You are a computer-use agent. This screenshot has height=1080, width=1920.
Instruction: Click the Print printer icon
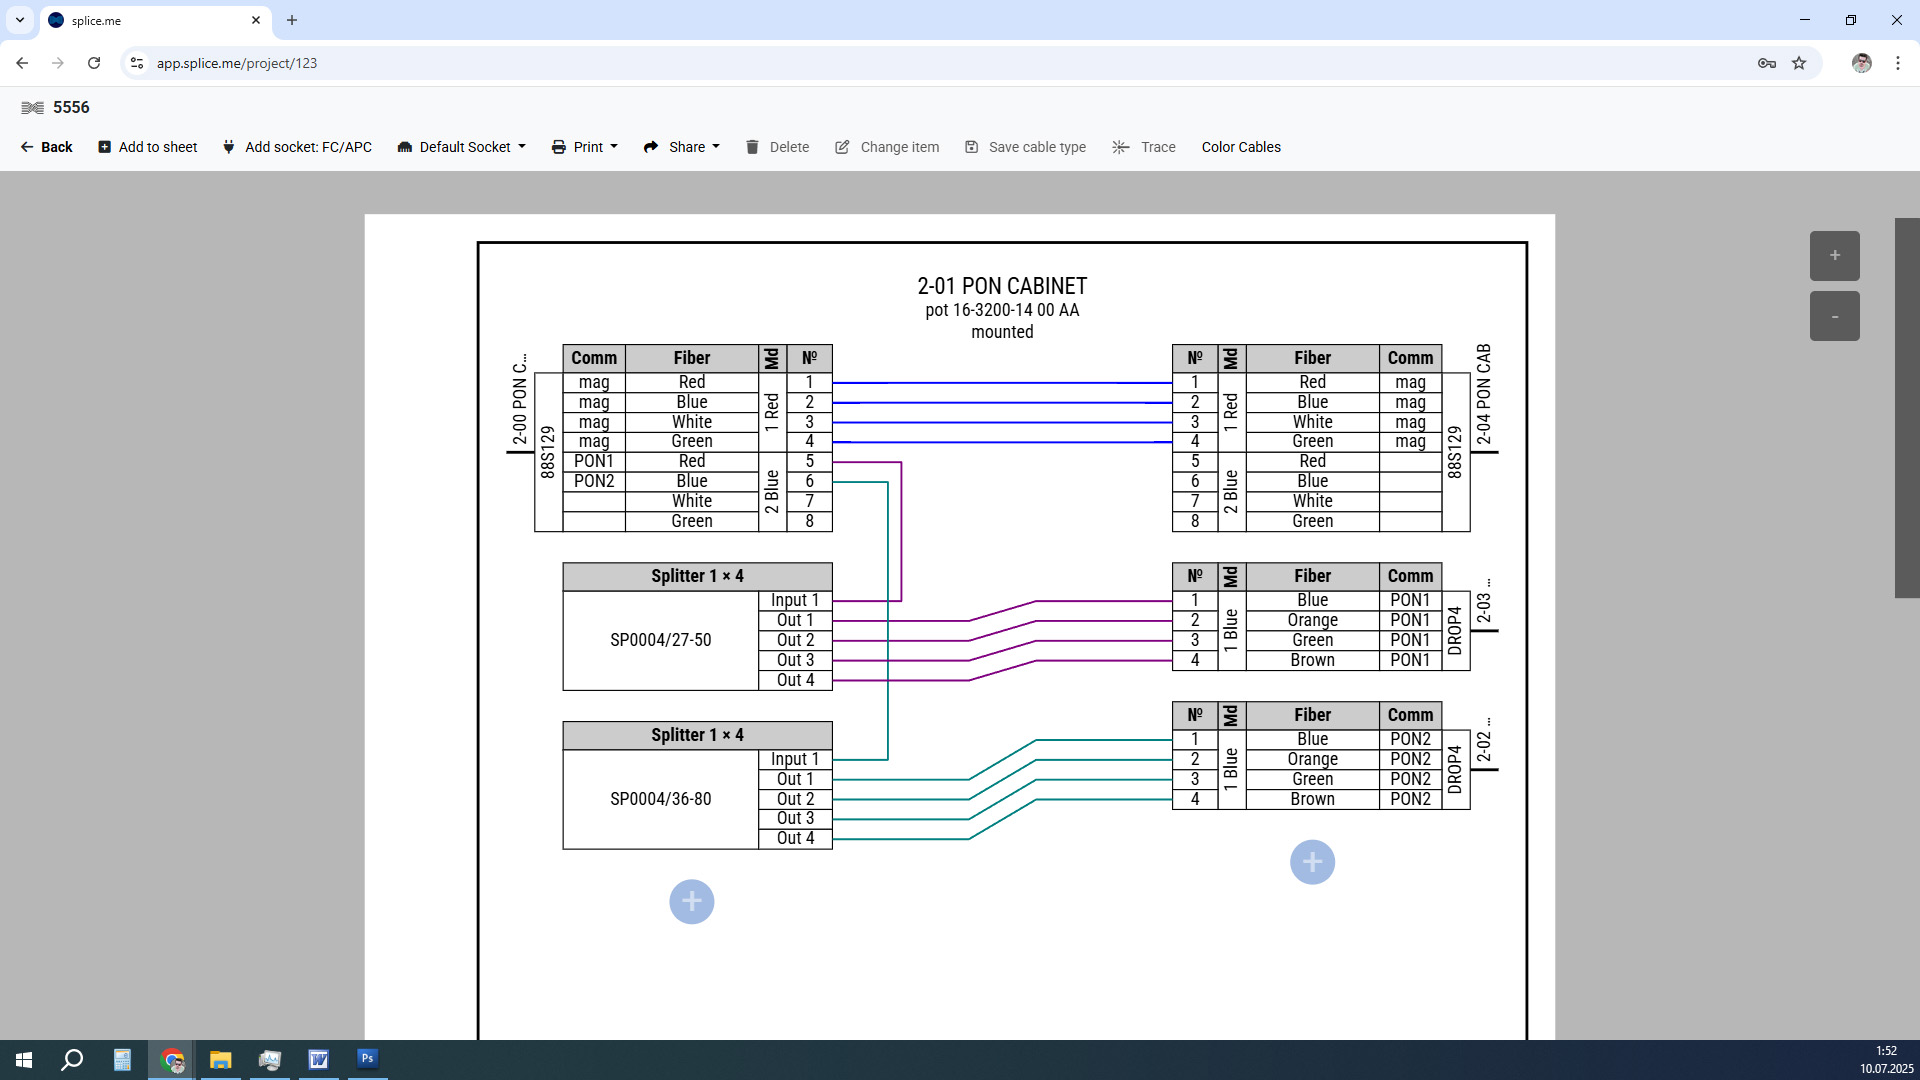coord(559,147)
